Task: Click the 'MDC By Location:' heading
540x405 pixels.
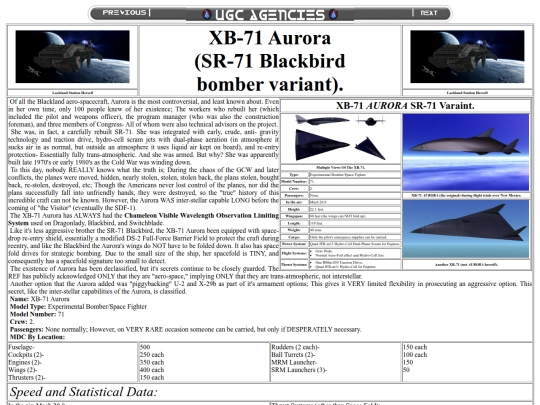Action: pos(37,337)
